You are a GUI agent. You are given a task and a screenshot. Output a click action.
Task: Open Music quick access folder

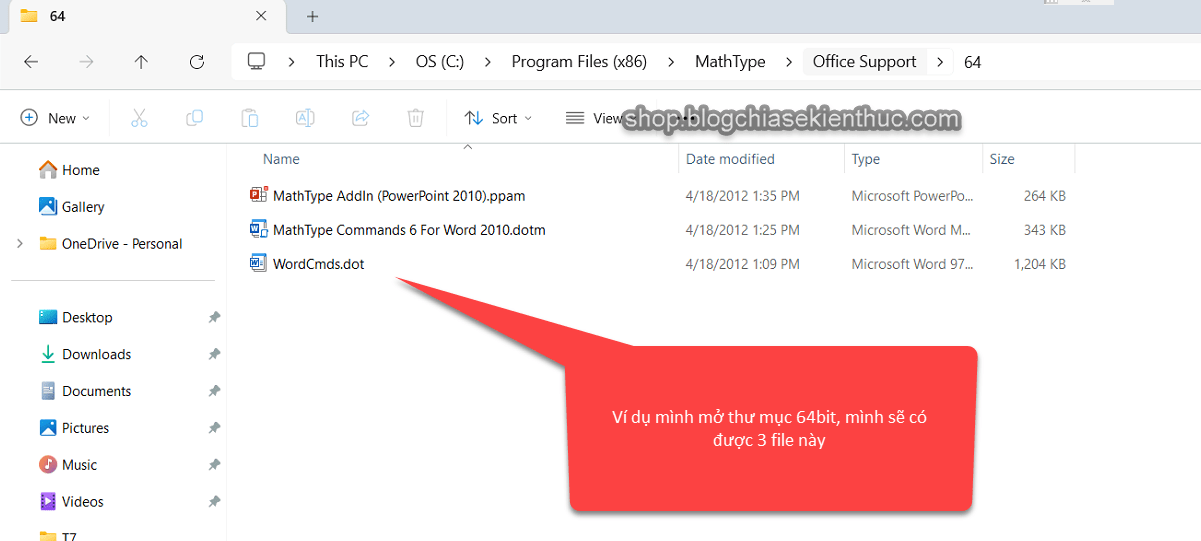(x=69, y=465)
